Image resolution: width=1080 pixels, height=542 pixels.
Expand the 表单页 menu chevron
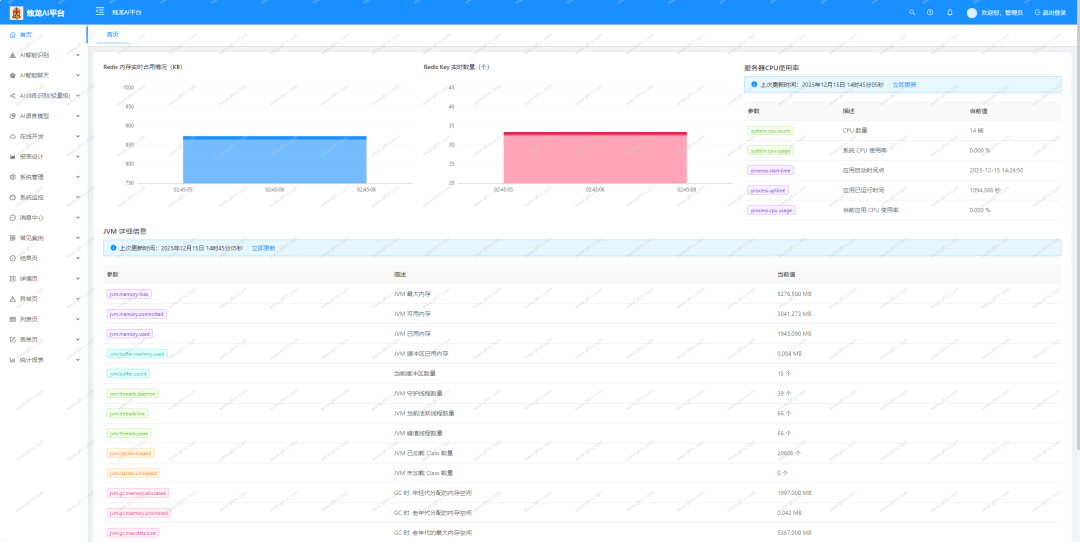click(78, 340)
